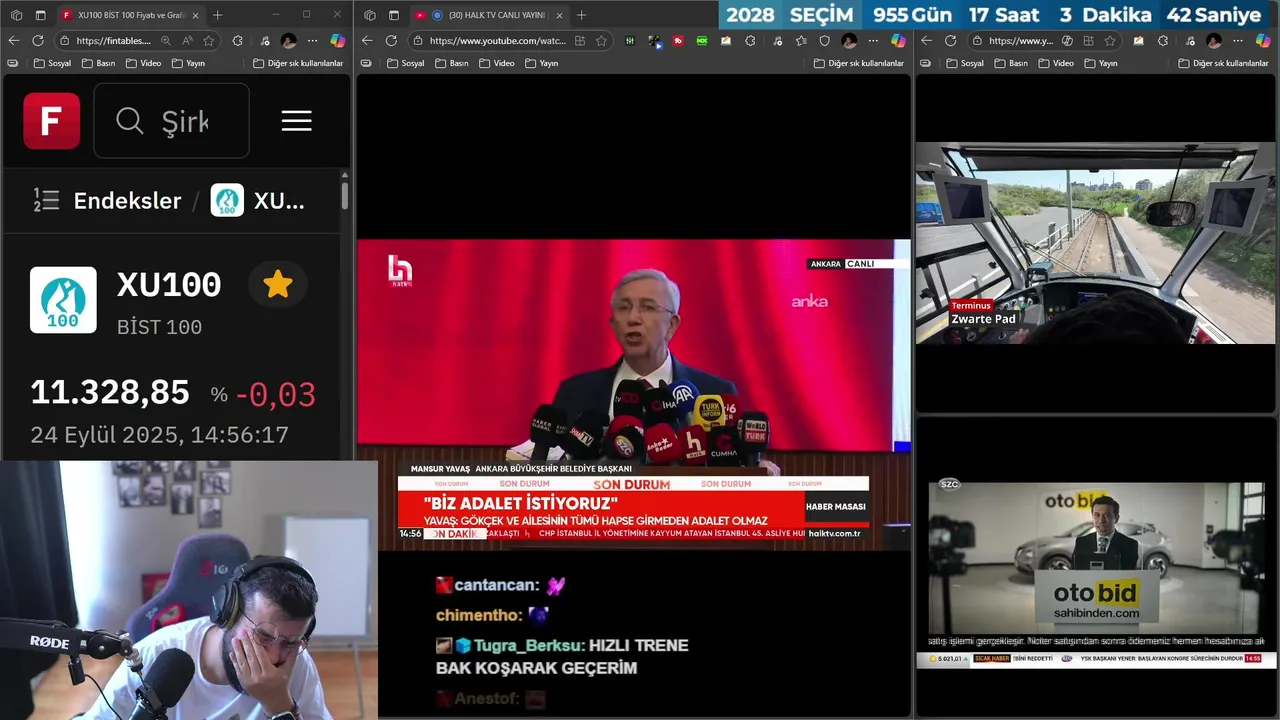Click the Fintables company search field

171,121
